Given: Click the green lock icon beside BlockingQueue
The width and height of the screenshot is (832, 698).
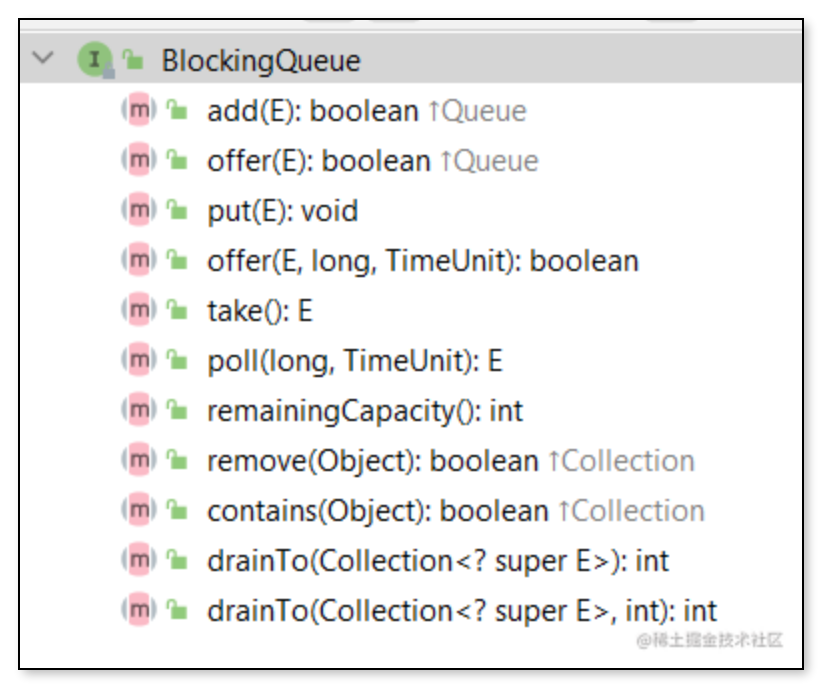Looking at the screenshot, I should coord(132,60).
